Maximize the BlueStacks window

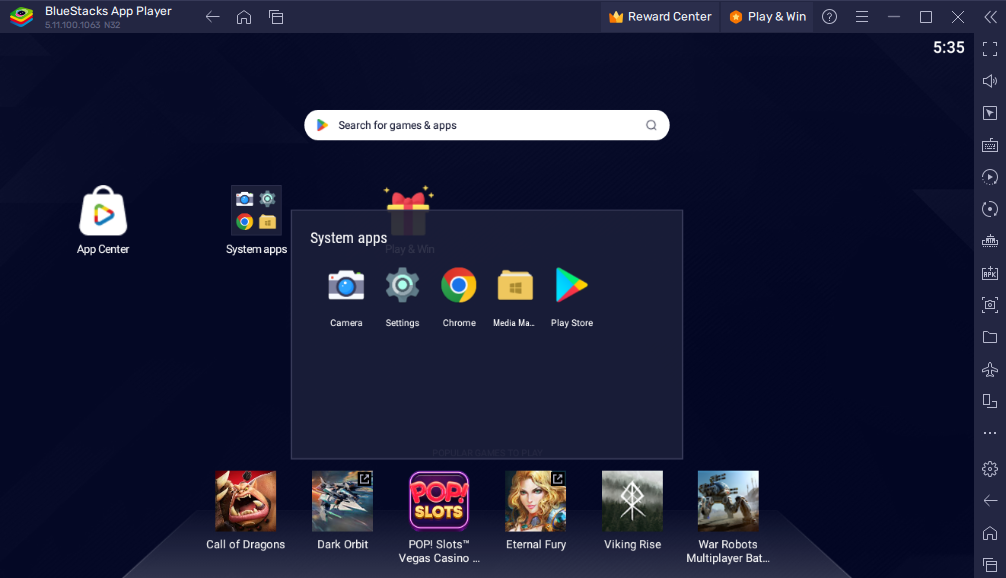click(926, 17)
